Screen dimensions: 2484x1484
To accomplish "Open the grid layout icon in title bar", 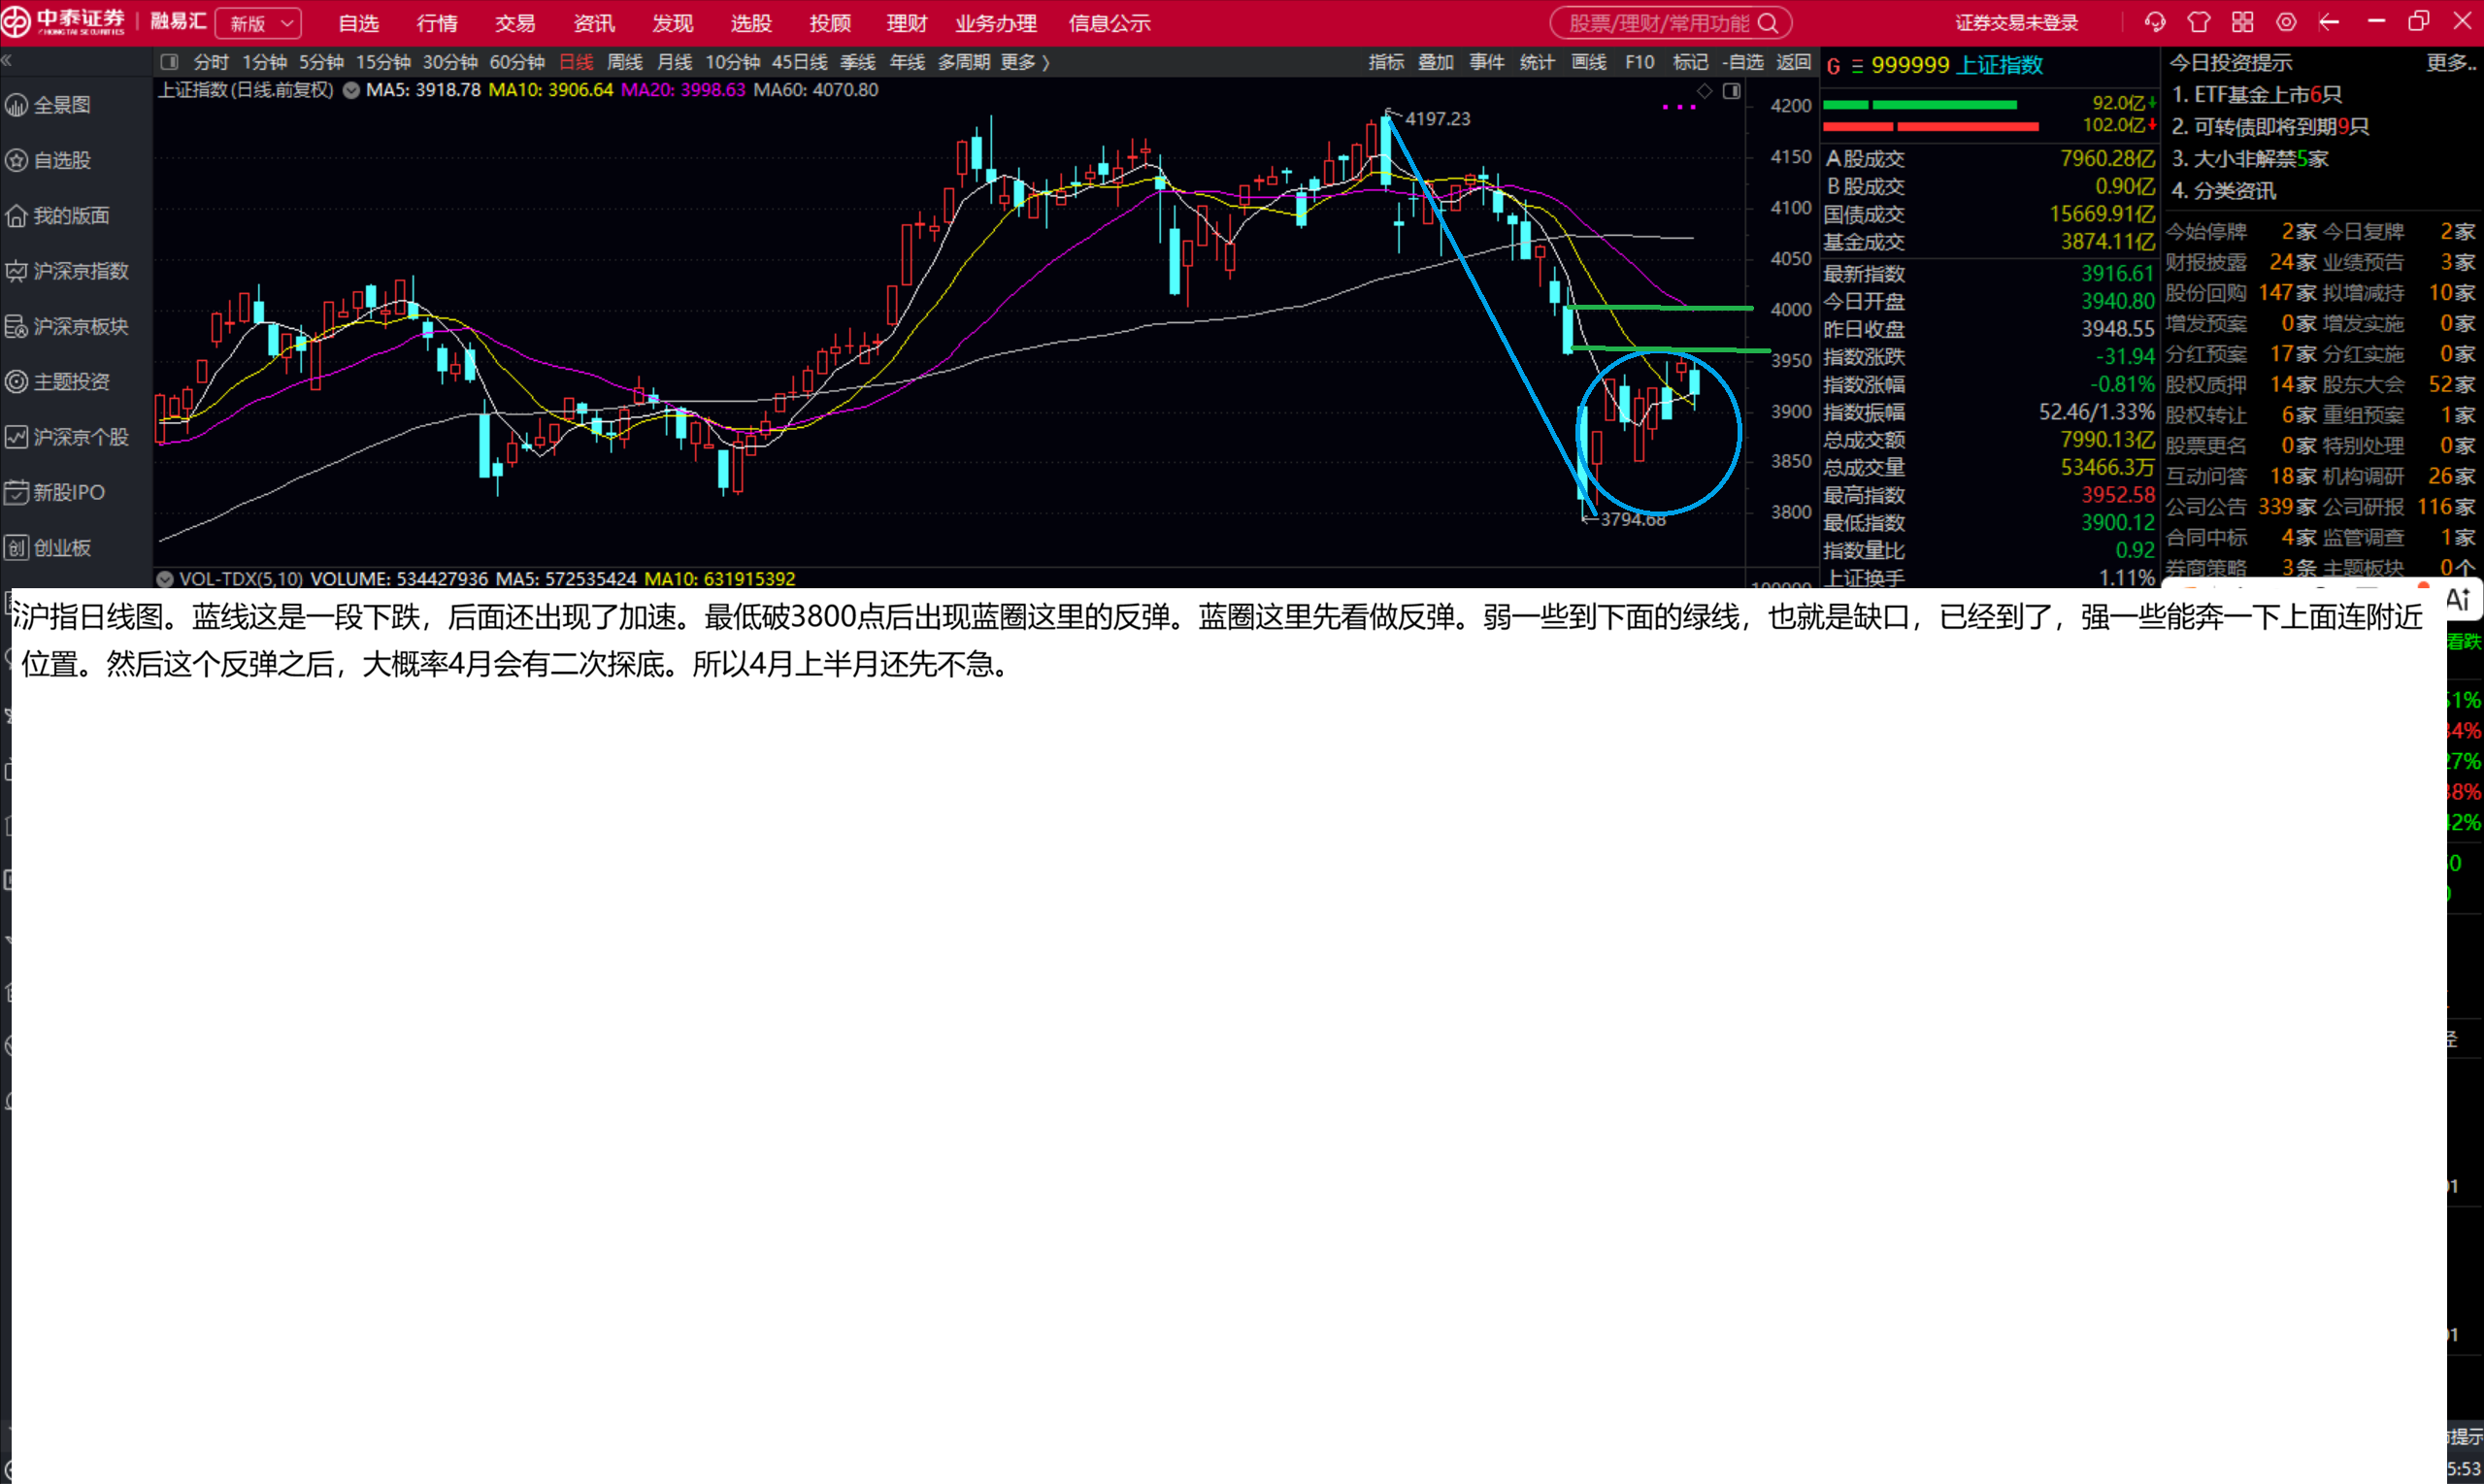I will [x=2243, y=22].
